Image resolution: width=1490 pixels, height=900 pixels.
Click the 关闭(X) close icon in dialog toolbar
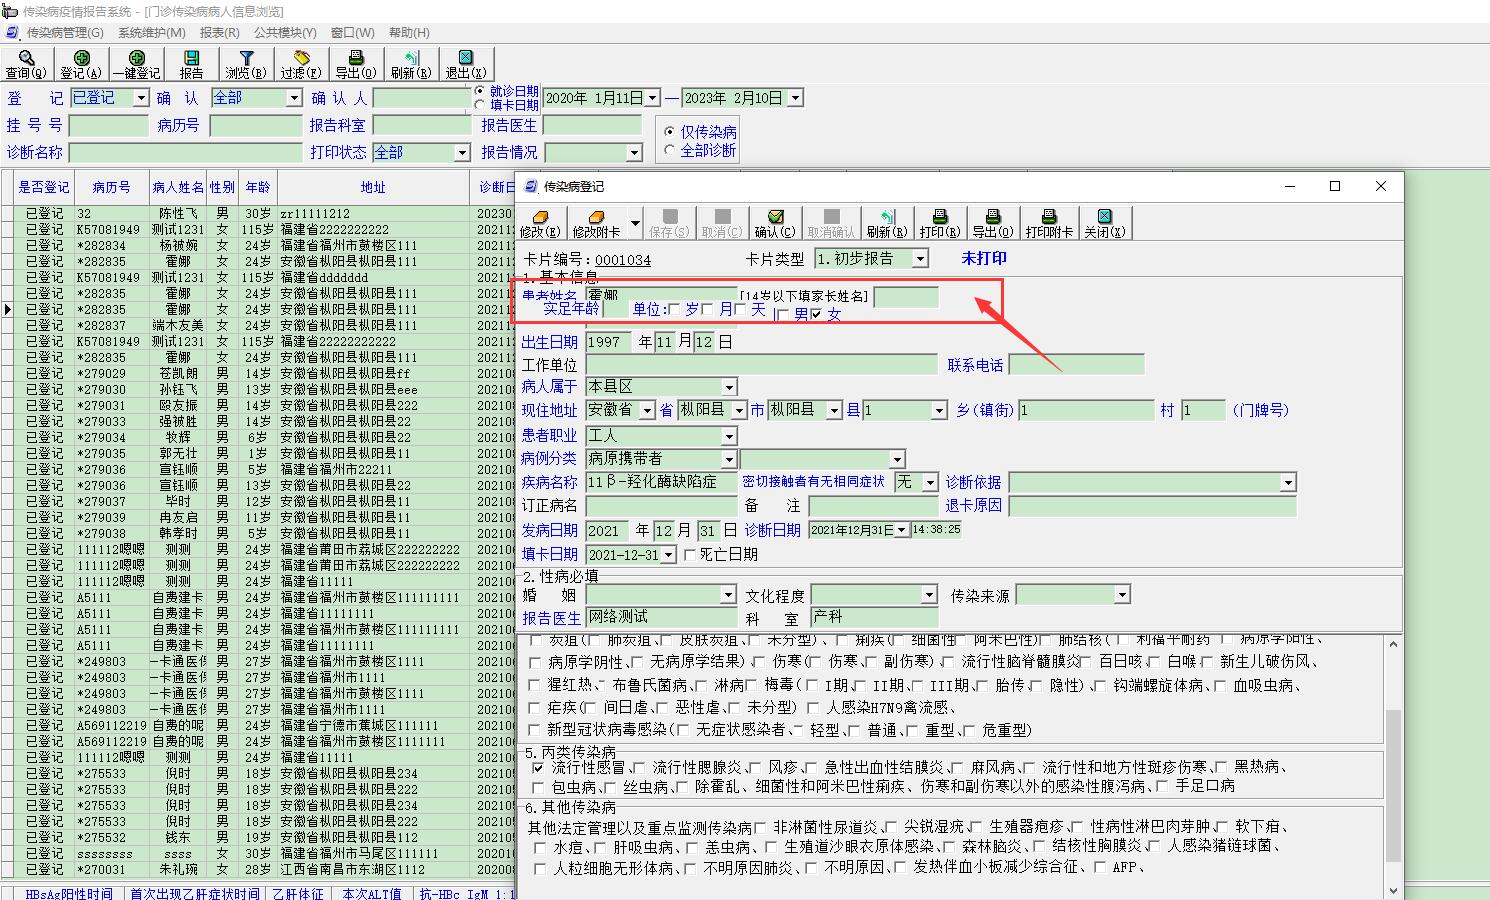pos(1105,217)
